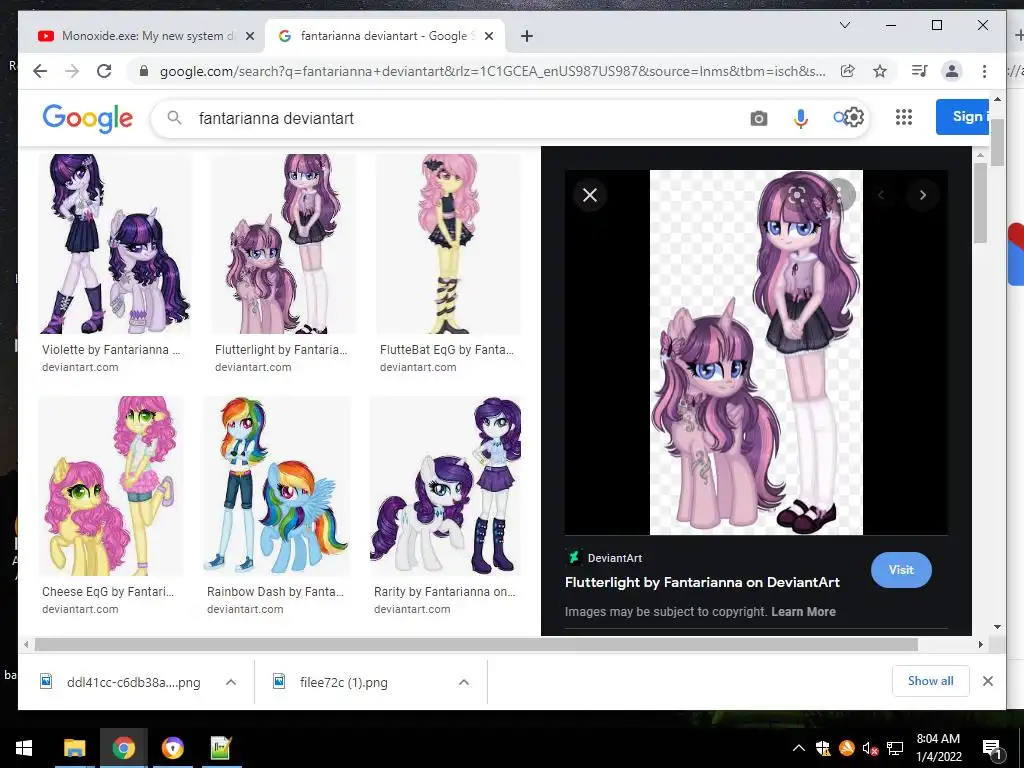Click the DeviantArt source logo

pyautogui.click(x=574, y=557)
